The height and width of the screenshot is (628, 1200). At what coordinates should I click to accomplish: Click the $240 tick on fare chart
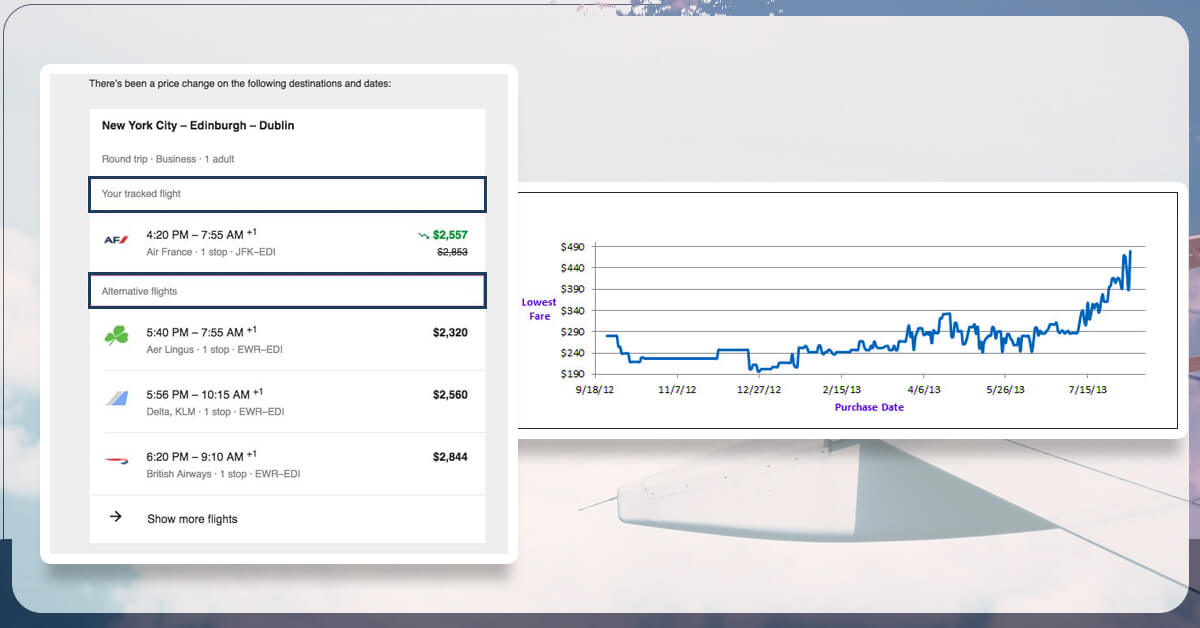point(572,353)
